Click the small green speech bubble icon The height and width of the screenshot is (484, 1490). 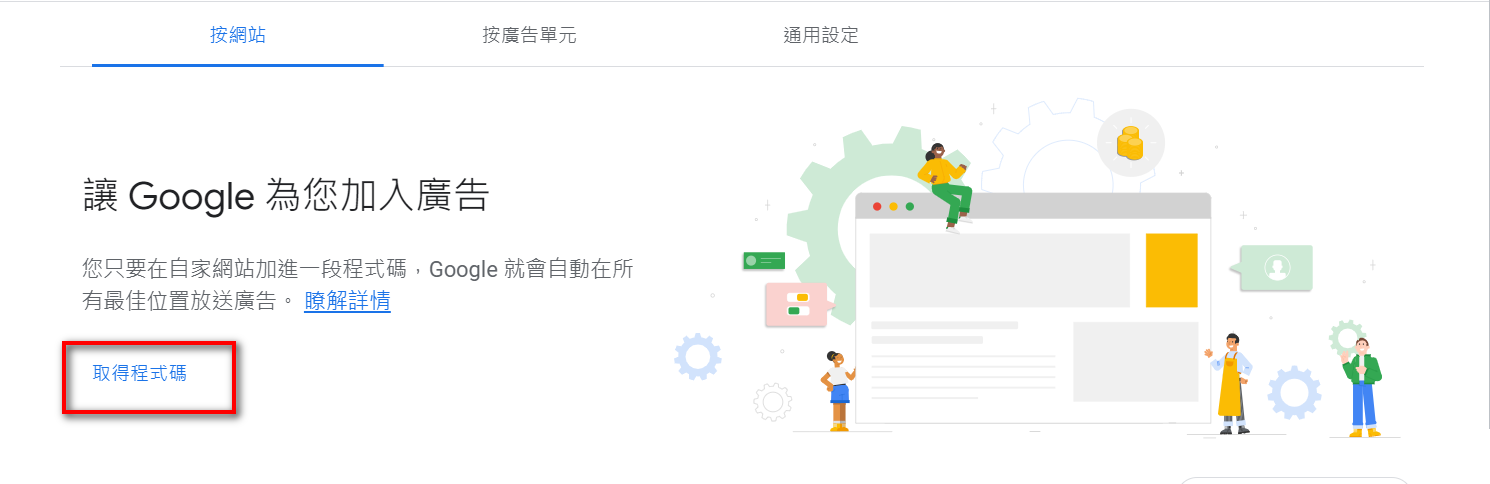[764, 261]
